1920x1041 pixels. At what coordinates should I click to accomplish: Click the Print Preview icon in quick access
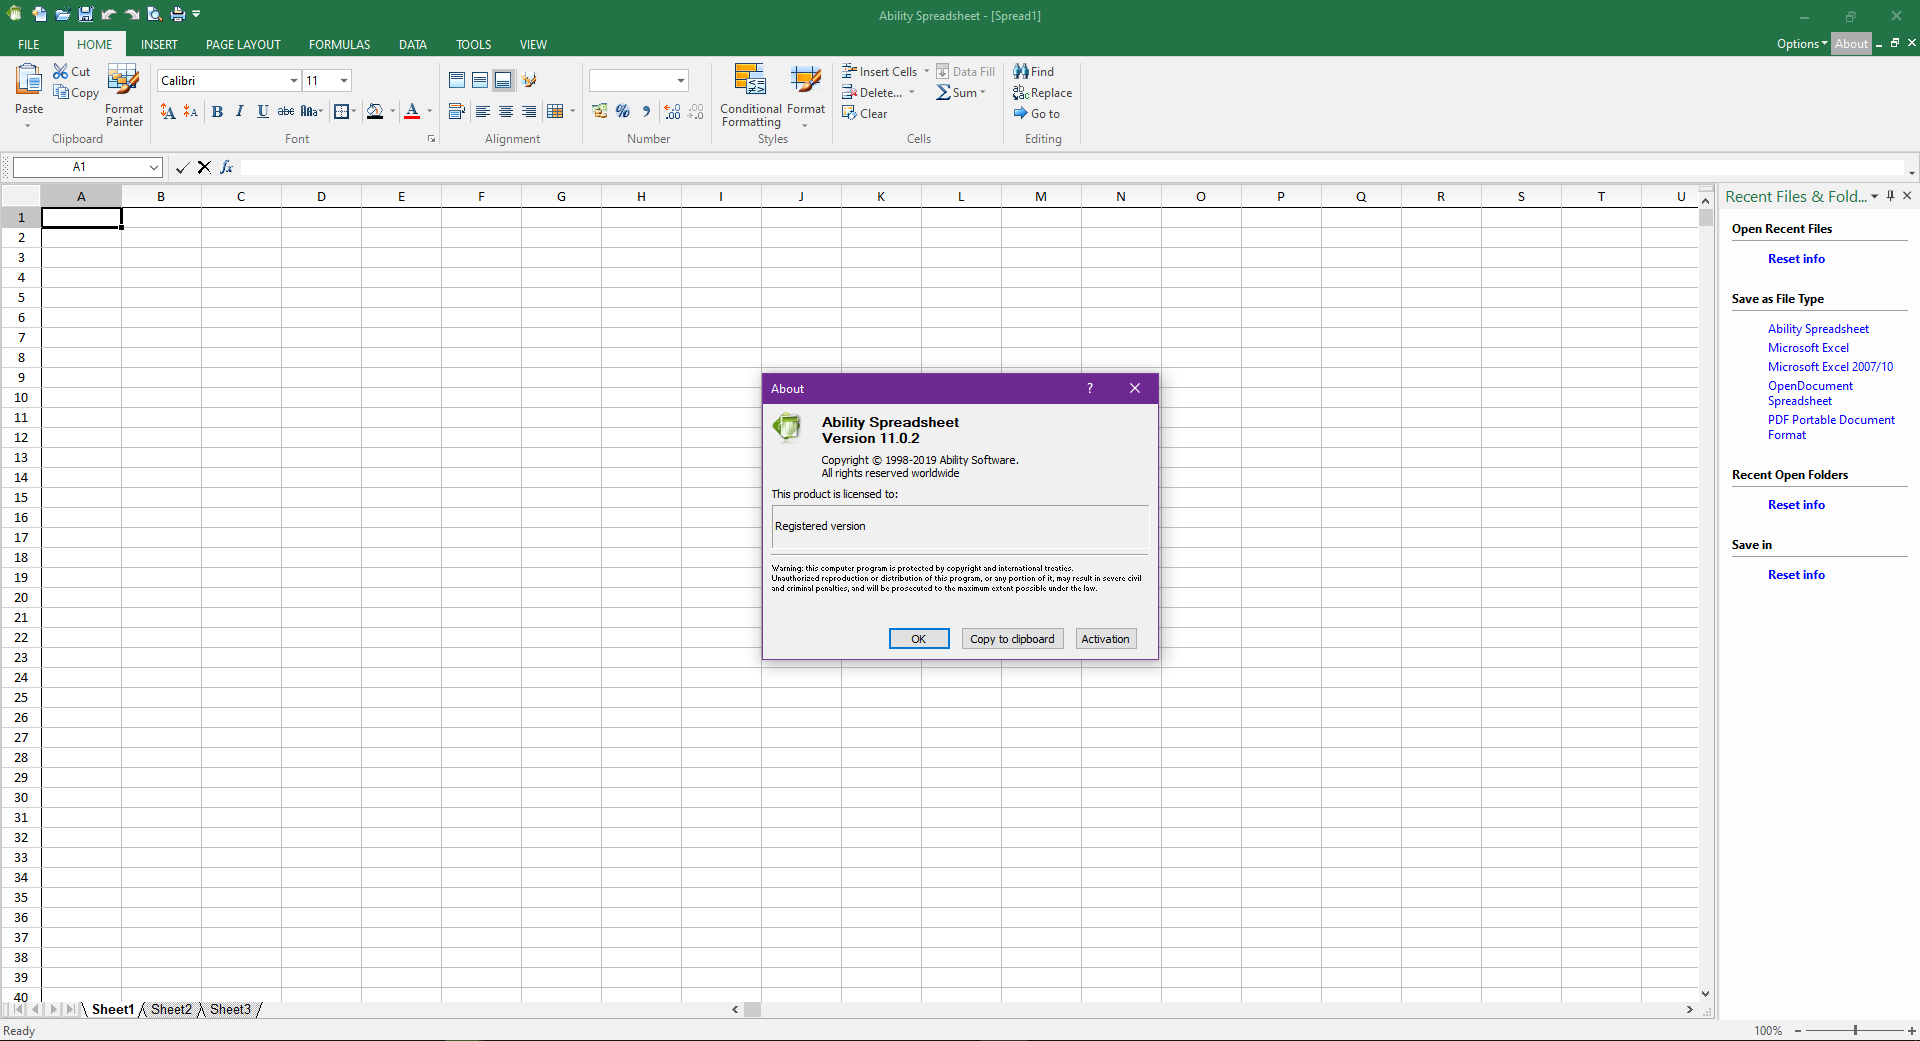click(154, 14)
